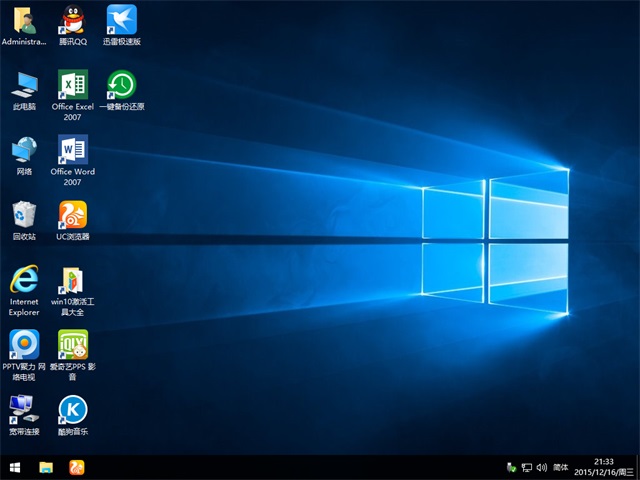Screen dimensions: 640x480
Task: Select the Office Excel 2007 shortcut
Action: [x=73, y=85]
